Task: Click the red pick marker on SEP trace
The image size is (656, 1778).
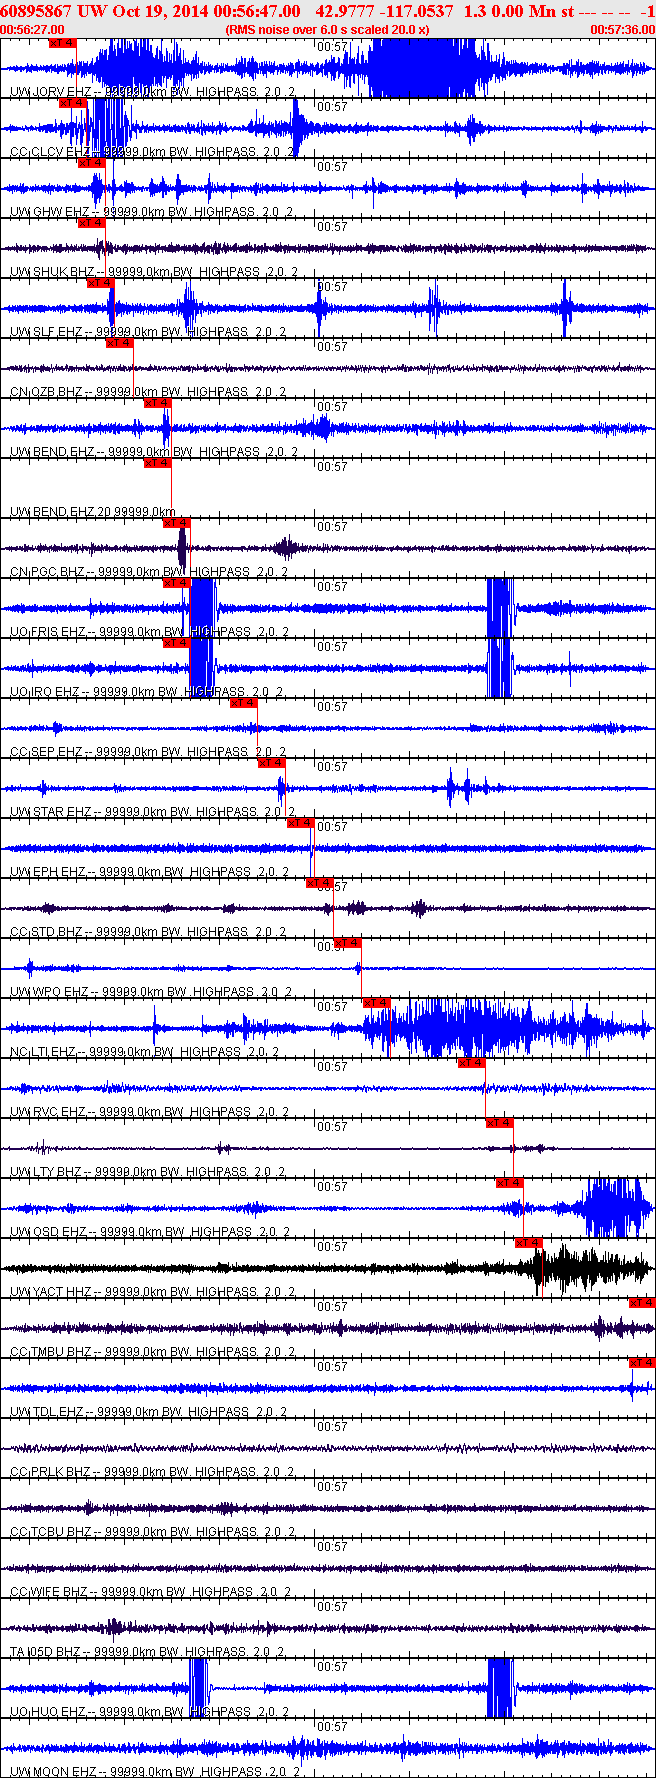Action: click(x=243, y=703)
